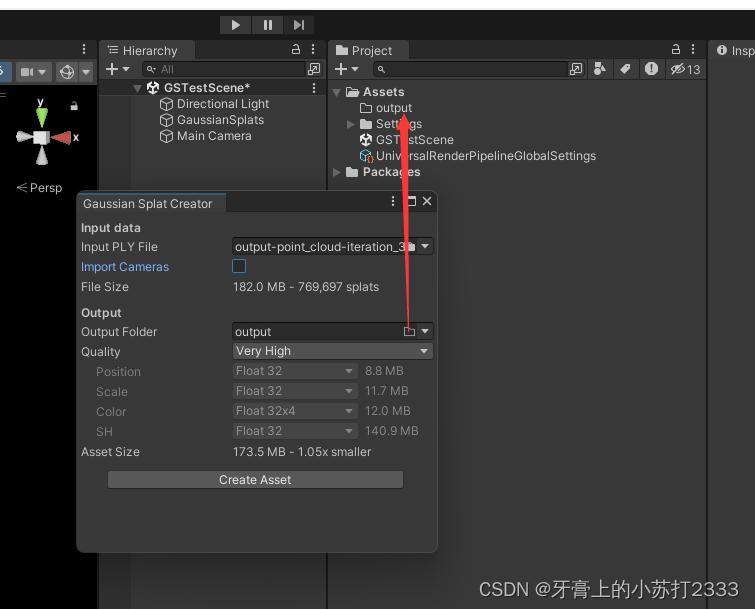Open the Scale format dropdown

pos(295,391)
